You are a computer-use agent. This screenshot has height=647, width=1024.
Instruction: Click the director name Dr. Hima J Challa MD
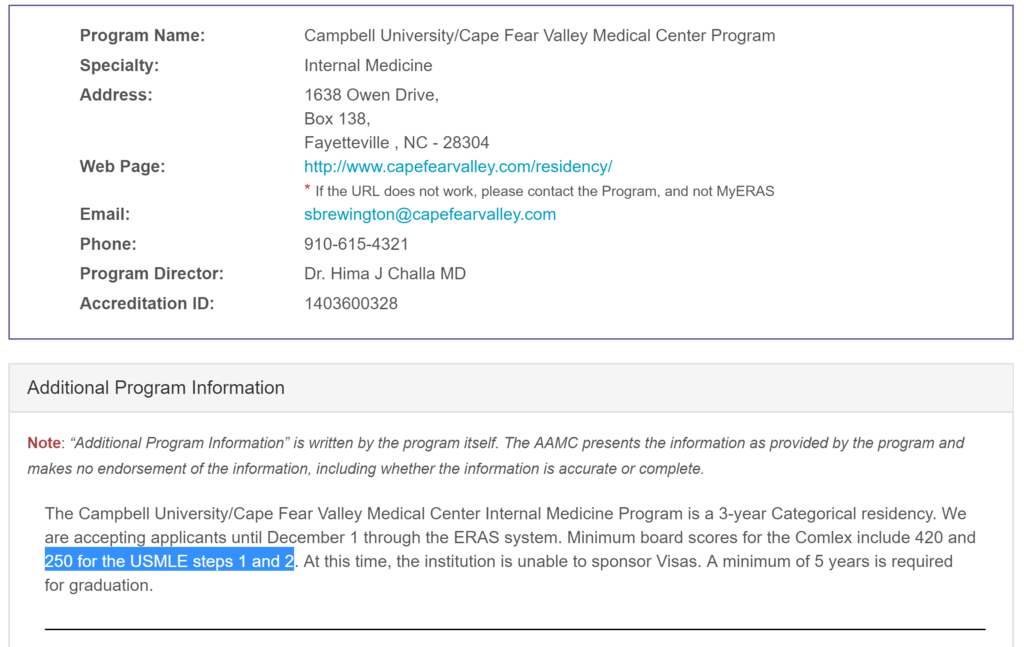385,274
